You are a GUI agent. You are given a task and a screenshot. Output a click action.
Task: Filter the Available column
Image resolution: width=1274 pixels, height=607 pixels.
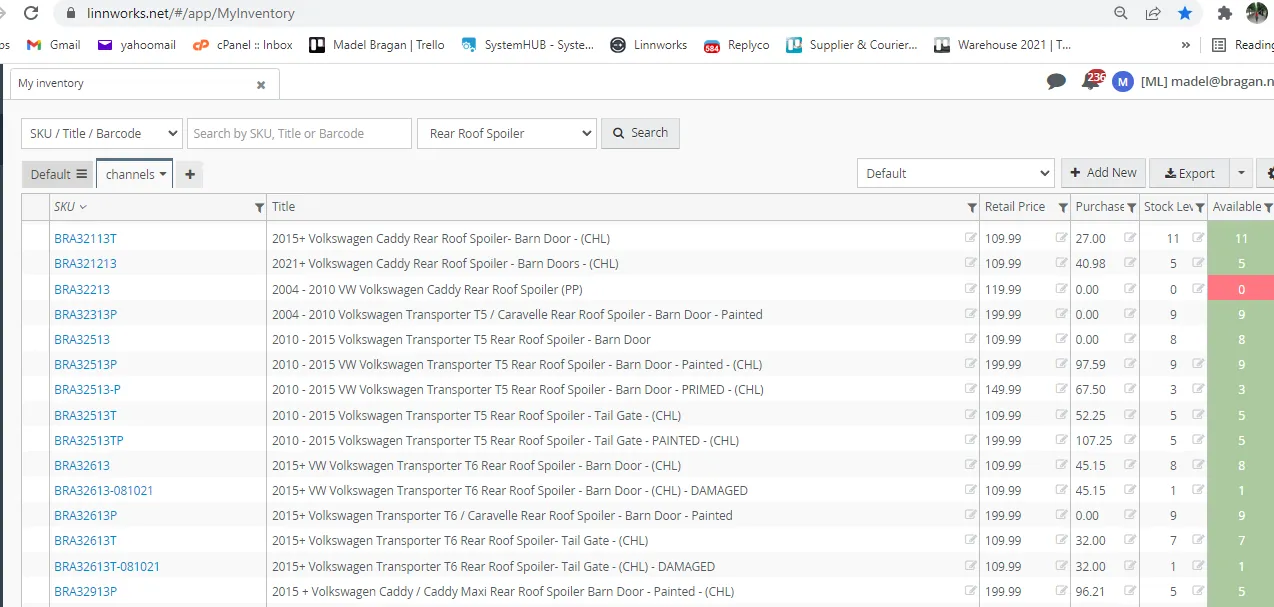[1268, 208]
